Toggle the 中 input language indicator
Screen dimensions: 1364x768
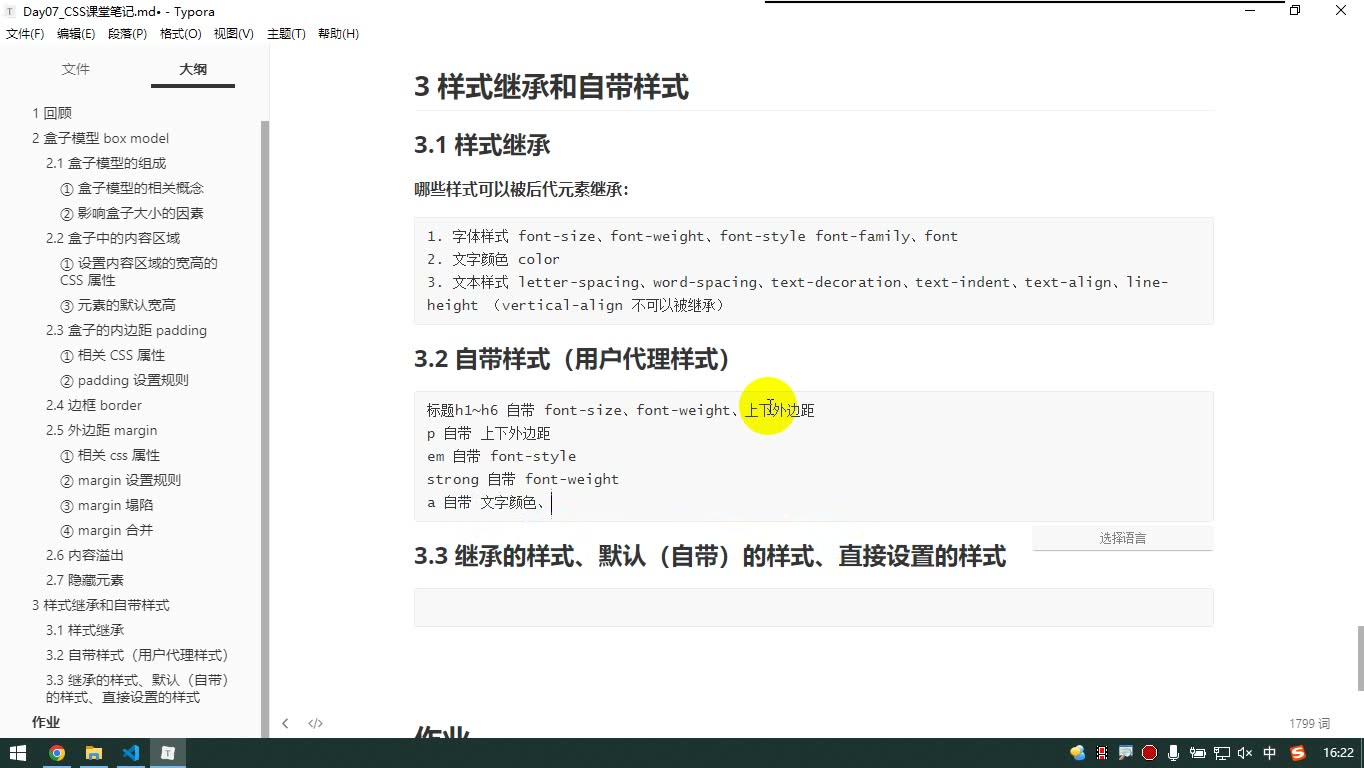[1270, 753]
